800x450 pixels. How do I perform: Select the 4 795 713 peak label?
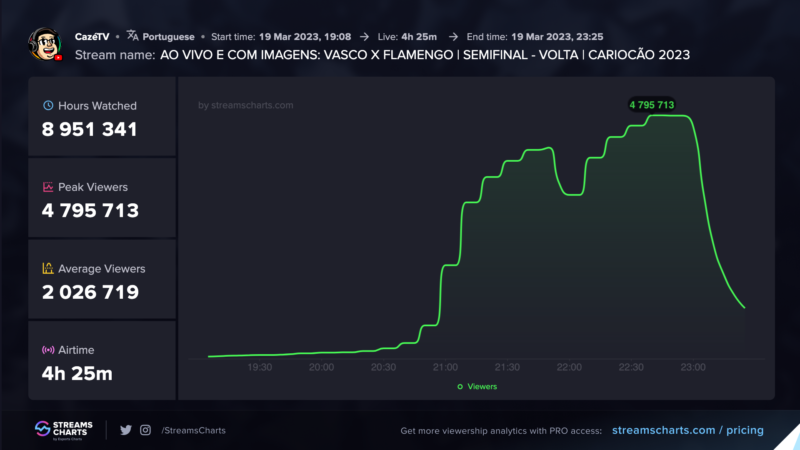(651, 104)
